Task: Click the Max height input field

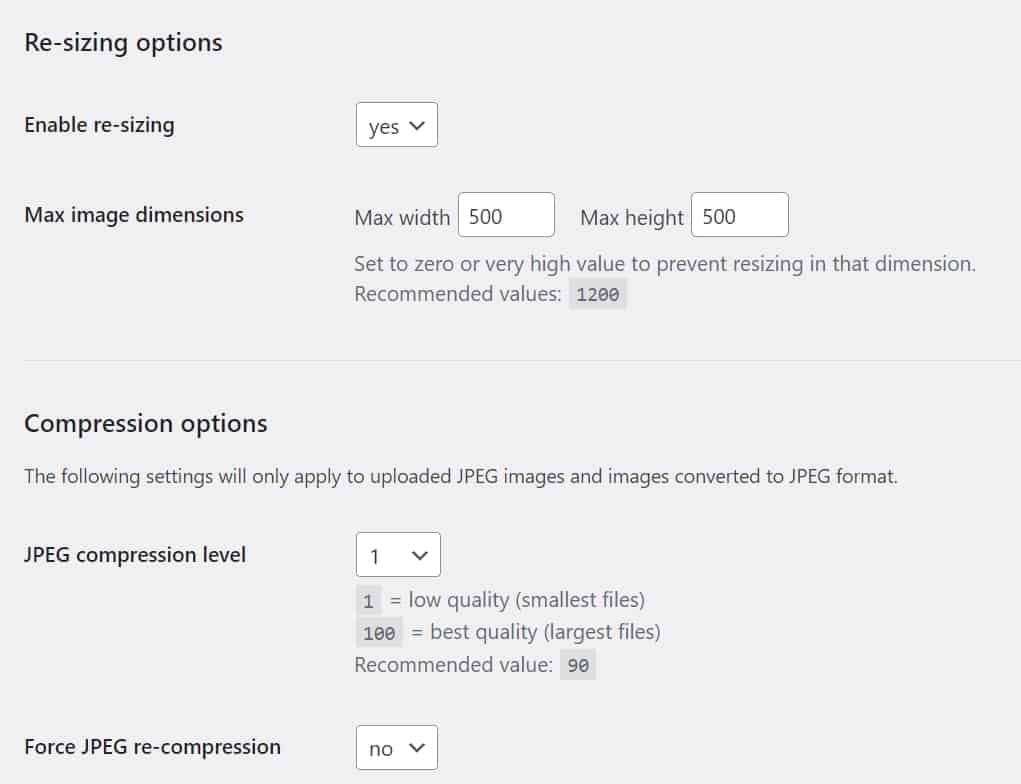Action: [739, 215]
